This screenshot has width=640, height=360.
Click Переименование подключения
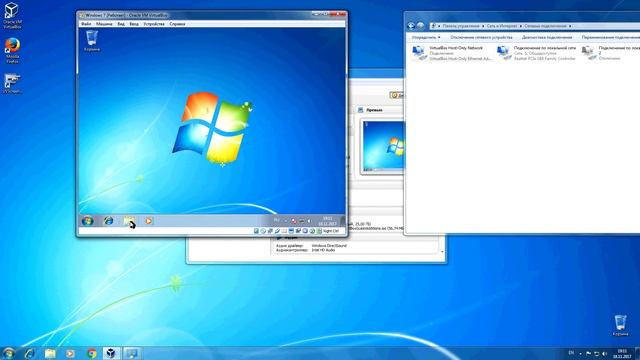click(x=611, y=38)
